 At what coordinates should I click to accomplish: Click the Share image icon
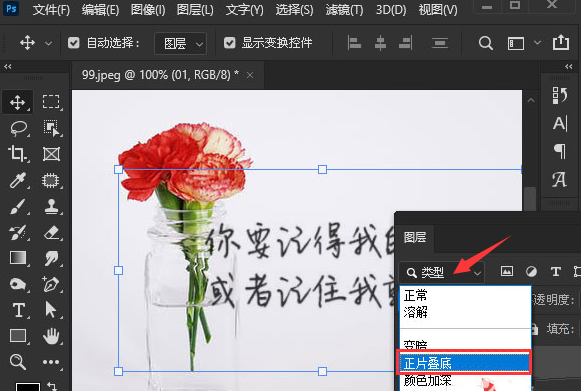coord(561,42)
